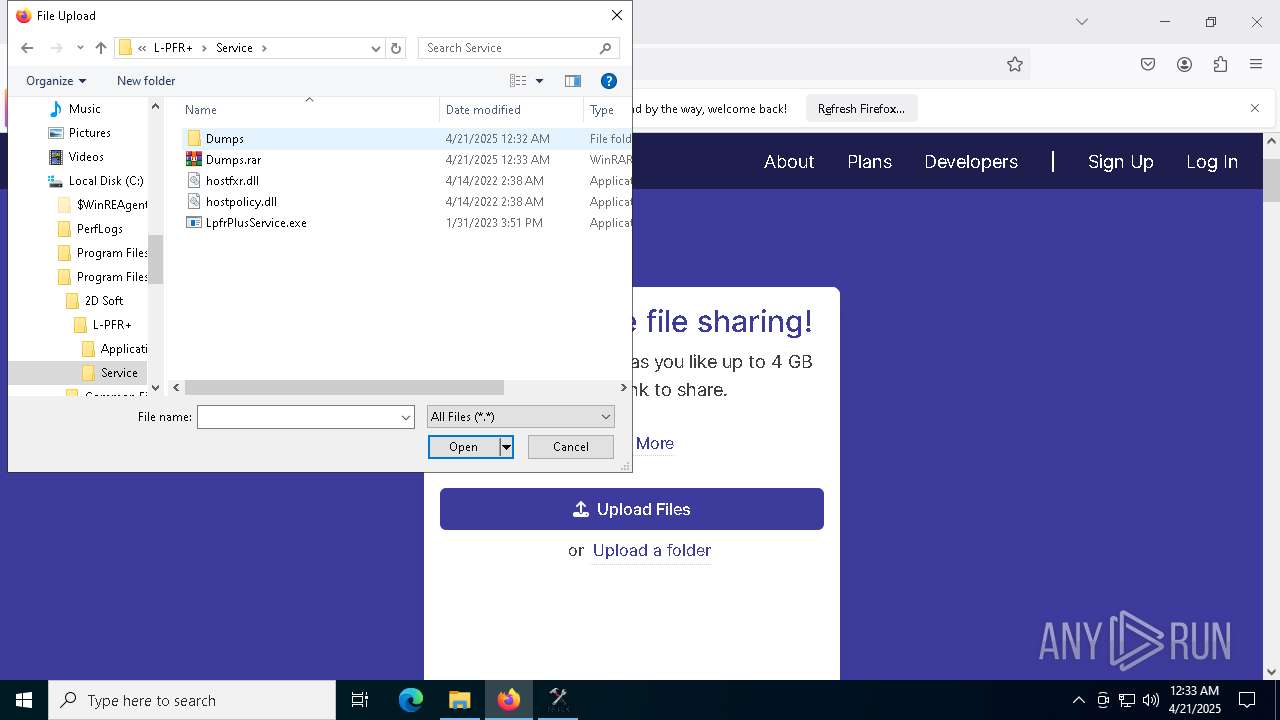Image resolution: width=1280 pixels, height=720 pixels.
Task: Dismiss the Firefox notification bar
Action: point(1255,108)
